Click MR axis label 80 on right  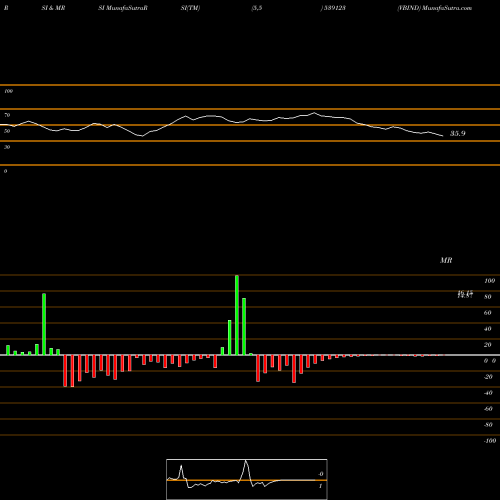(x=488, y=297)
